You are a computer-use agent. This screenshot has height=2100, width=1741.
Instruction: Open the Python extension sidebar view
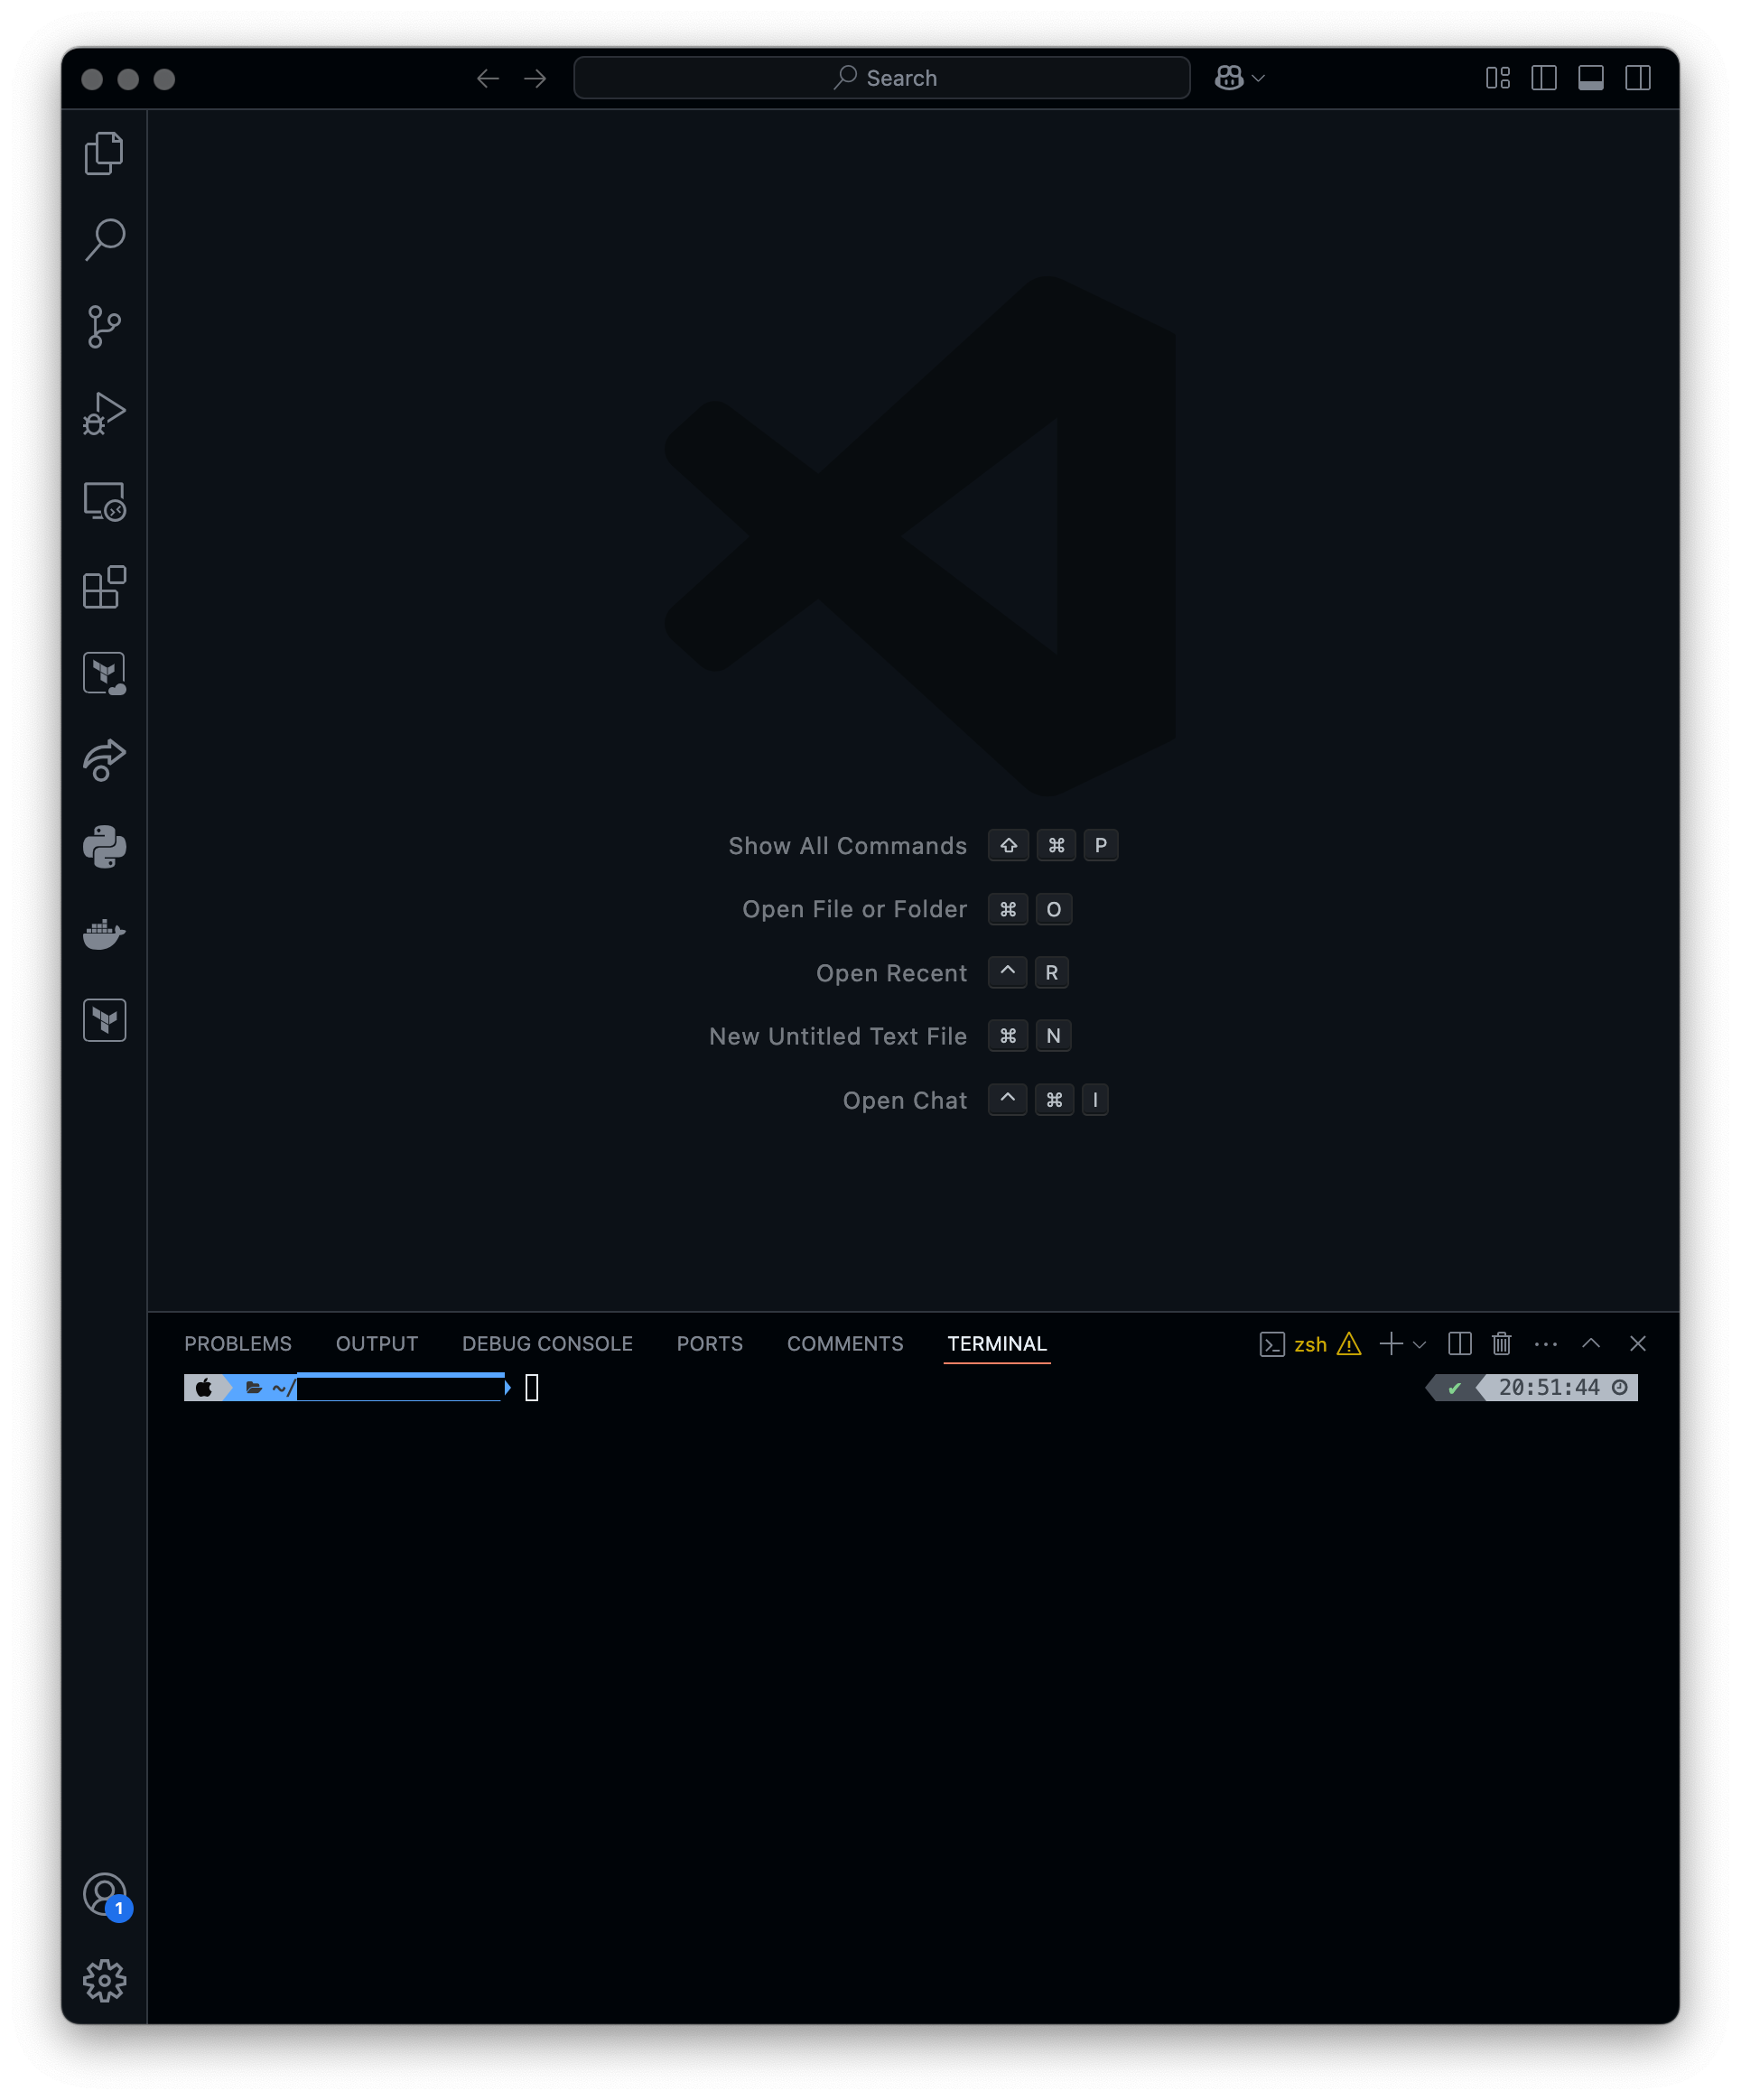point(104,847)
